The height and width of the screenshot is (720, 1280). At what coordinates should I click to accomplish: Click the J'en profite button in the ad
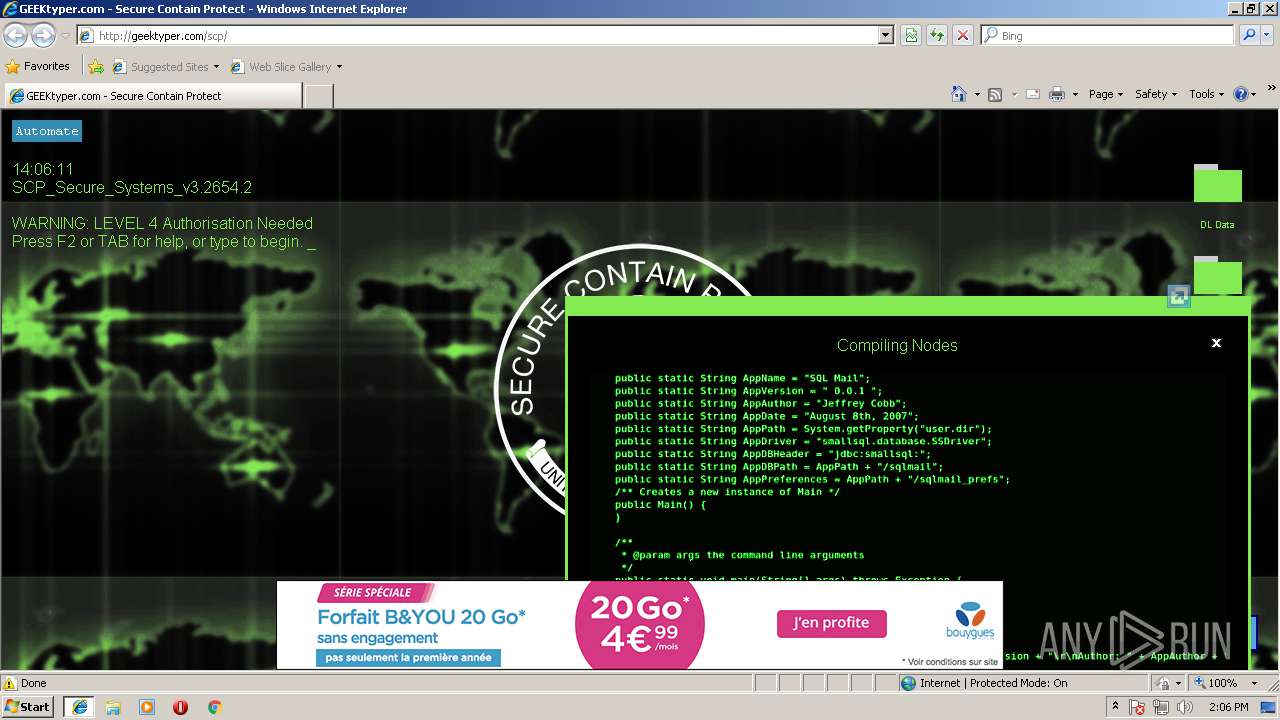pos(831,623)
